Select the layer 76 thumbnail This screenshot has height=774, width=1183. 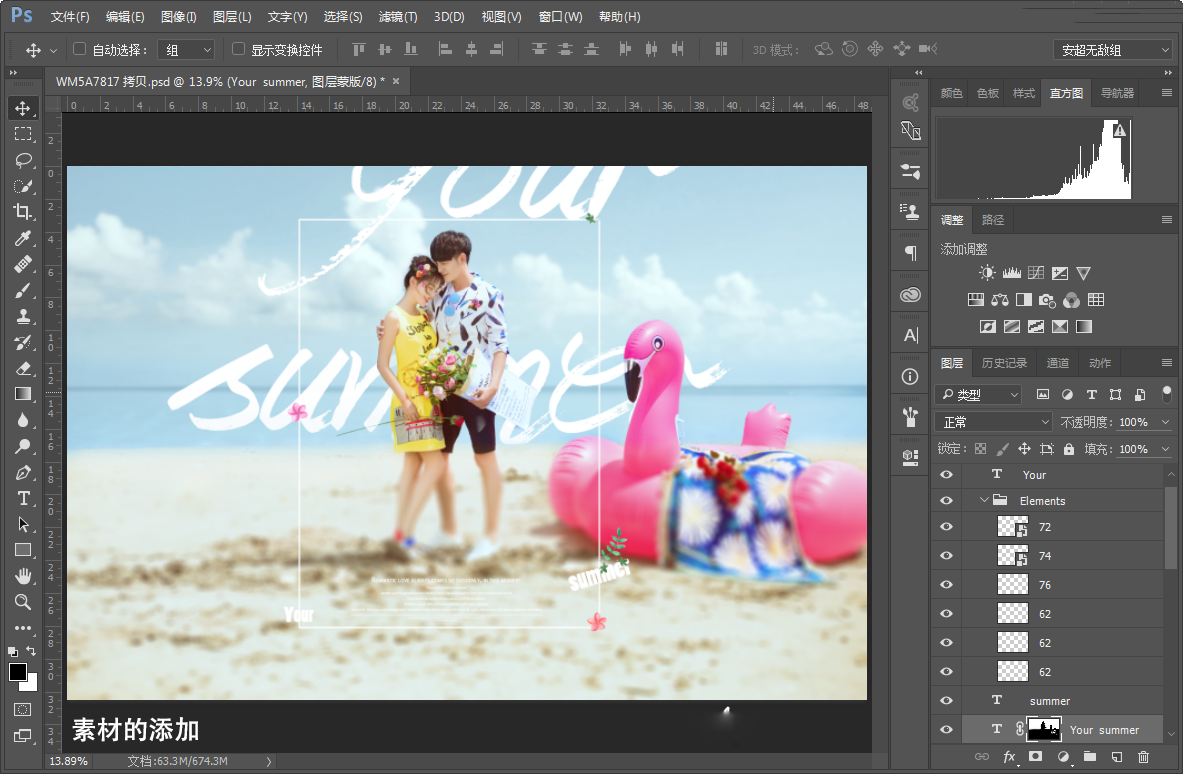tap(1012, 585)
